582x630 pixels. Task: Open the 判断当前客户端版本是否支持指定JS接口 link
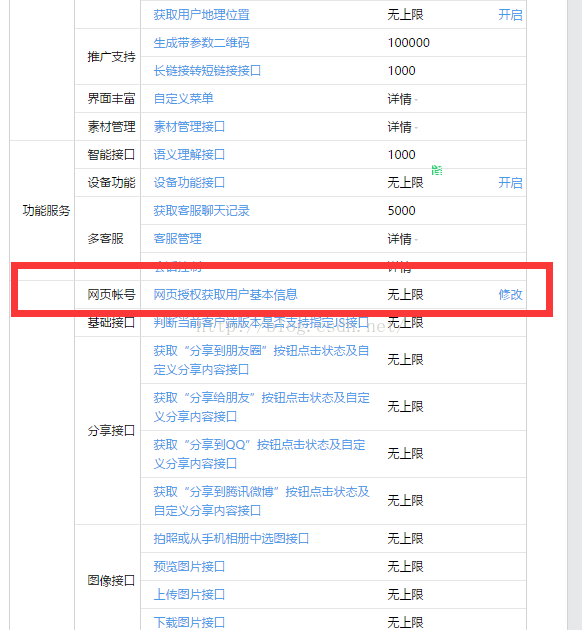[261, 322]
